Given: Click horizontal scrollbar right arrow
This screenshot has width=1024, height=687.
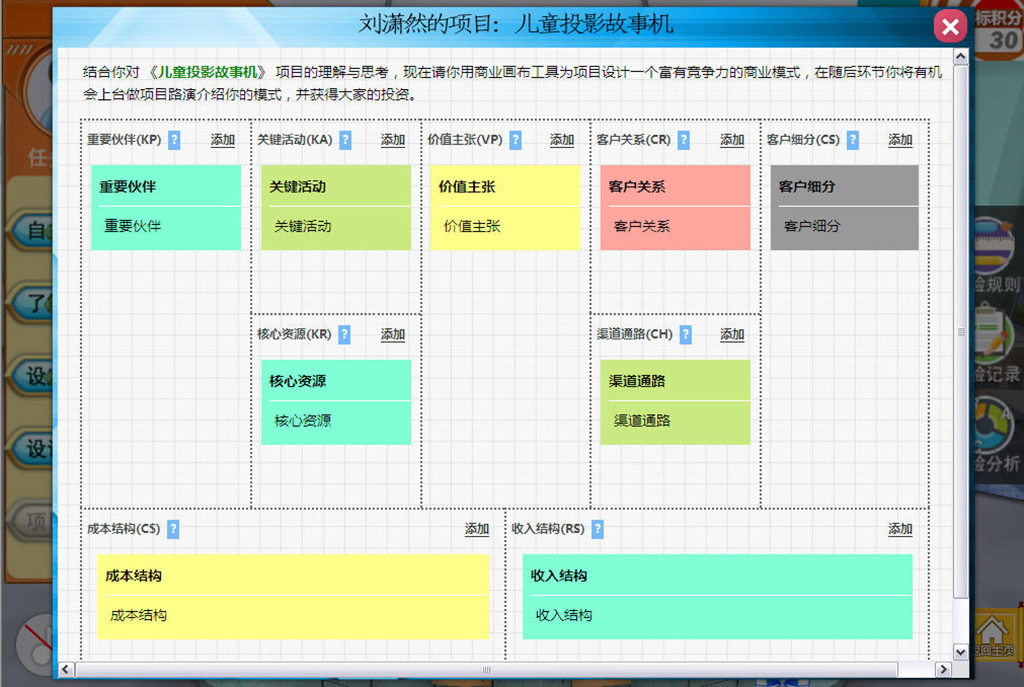Looking at the screenshot, I should pyautogui.click(x=942, y=669).
